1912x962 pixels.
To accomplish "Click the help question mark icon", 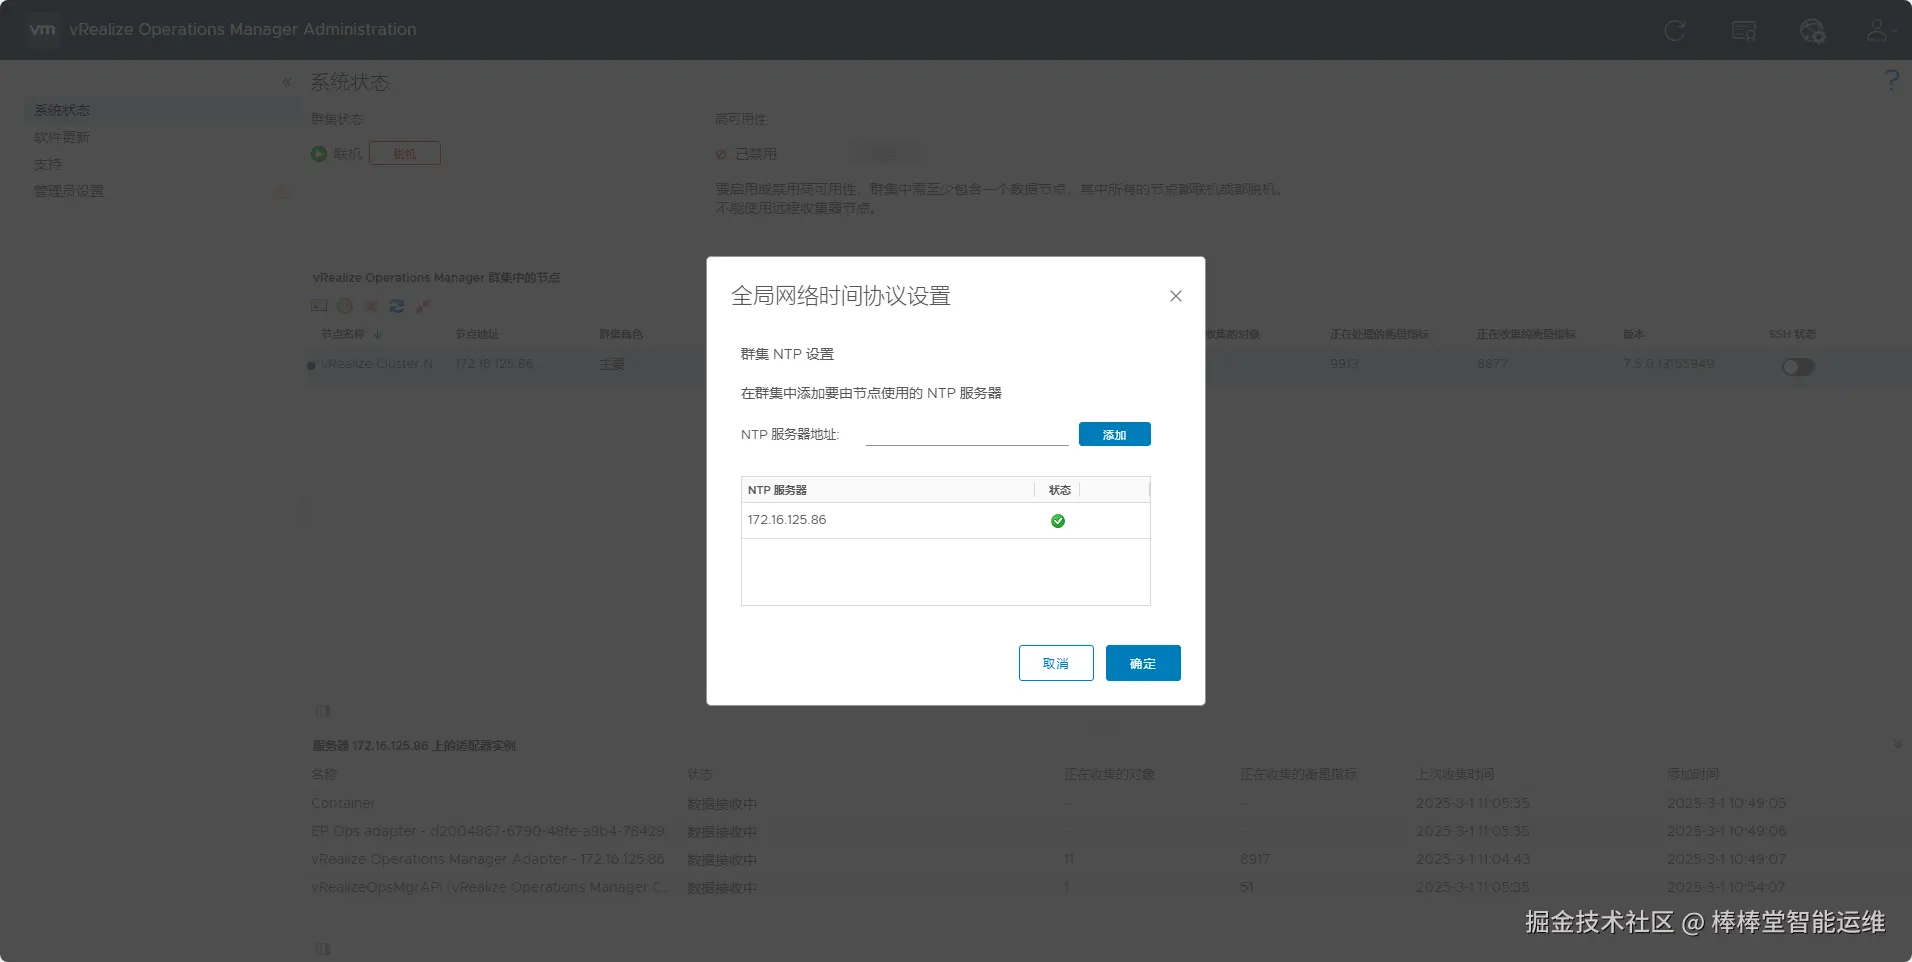I will (1891, 80).
